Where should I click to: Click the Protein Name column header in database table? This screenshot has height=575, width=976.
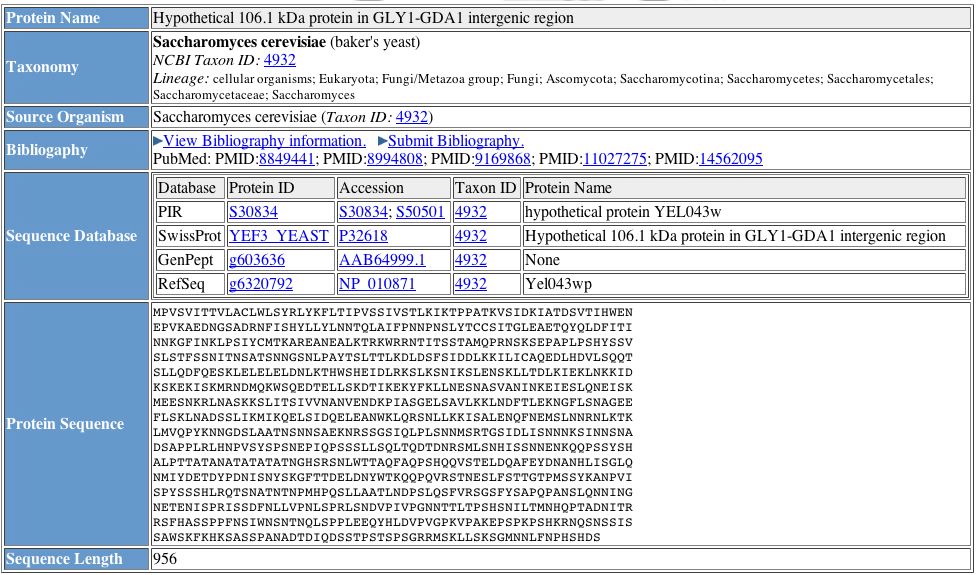coord(744,188)
